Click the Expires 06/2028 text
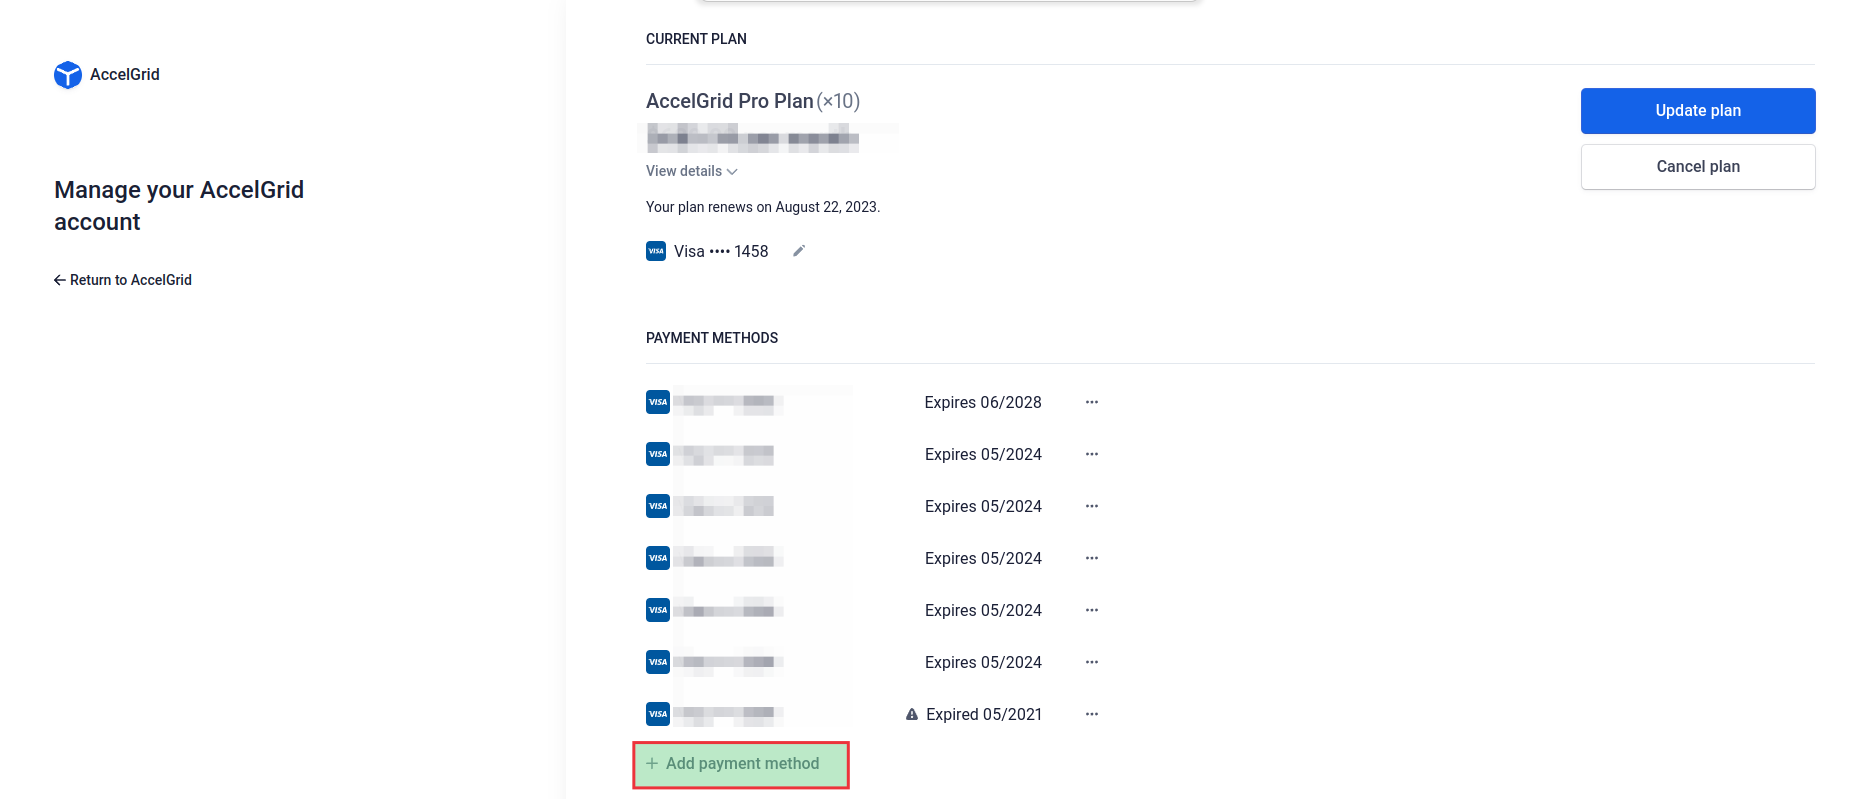This screenshot has width=1861, height=799. 982,402
